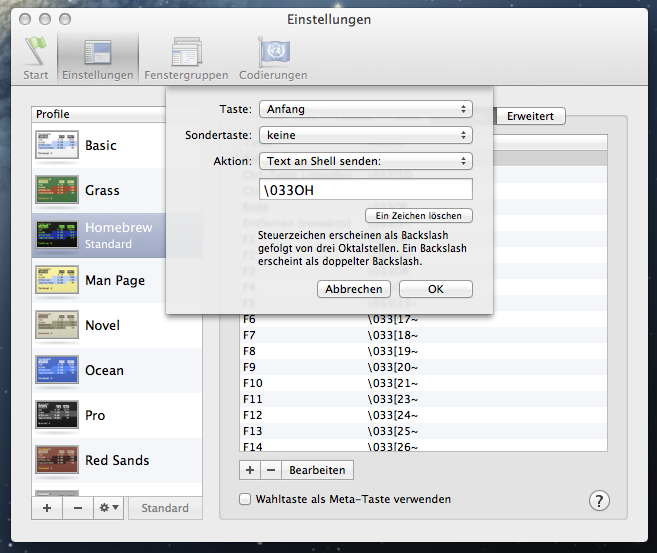The width and height of the screenshot is (657, 553).
Task: Select the F8 key row
Action: tap(424, 351)
